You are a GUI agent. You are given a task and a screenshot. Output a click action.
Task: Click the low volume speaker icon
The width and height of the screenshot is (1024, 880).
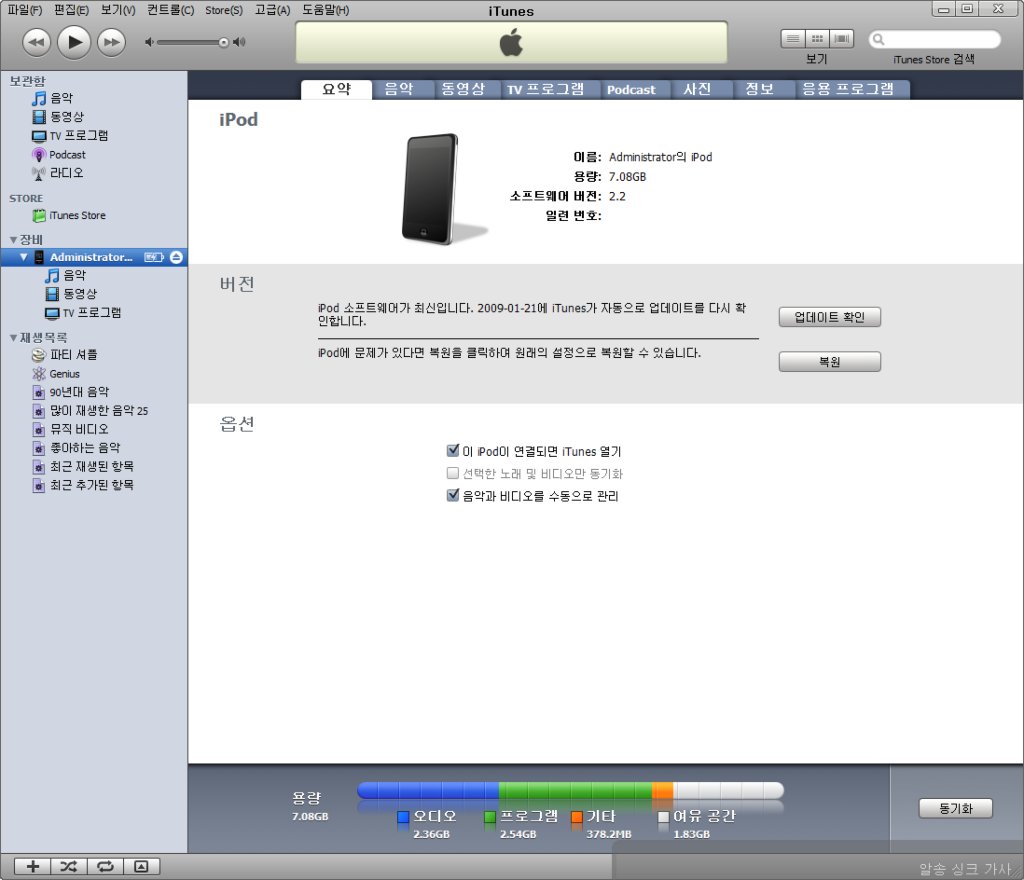(x=150, y=42)
